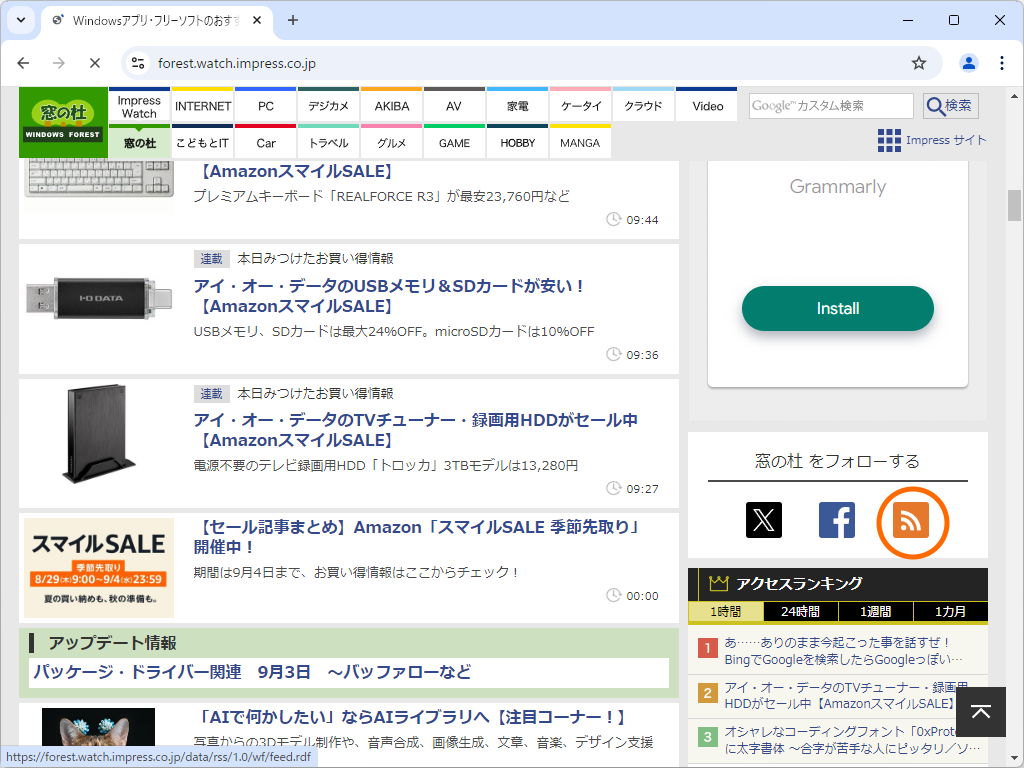Click the crown icon in アクセスランキング header

point(719,583)
